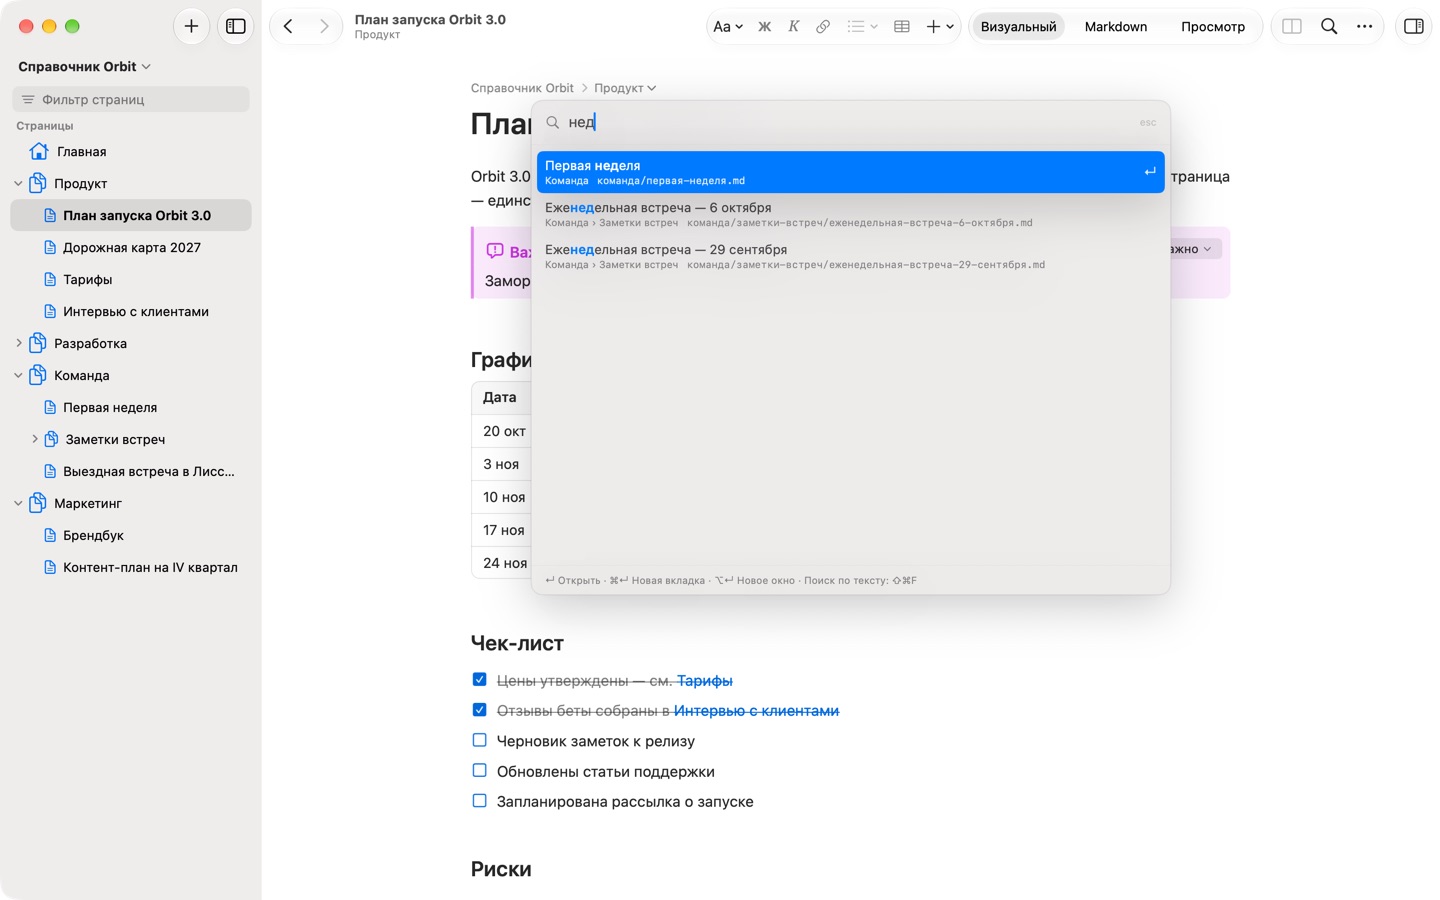Open result 'Еженедельная встреча — 6 октября'
The height and width of the screenshot is (900, 1440).
point(851,214)
